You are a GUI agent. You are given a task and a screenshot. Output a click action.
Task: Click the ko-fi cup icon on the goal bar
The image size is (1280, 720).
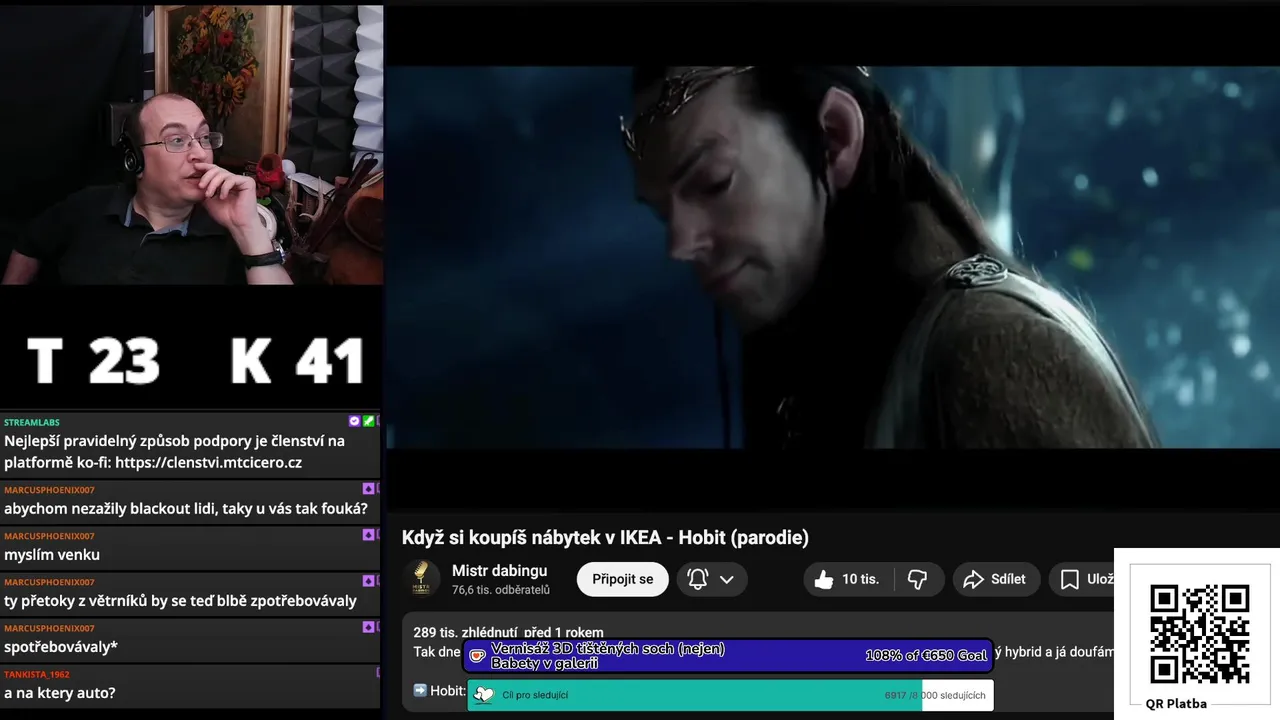[478, 656]
